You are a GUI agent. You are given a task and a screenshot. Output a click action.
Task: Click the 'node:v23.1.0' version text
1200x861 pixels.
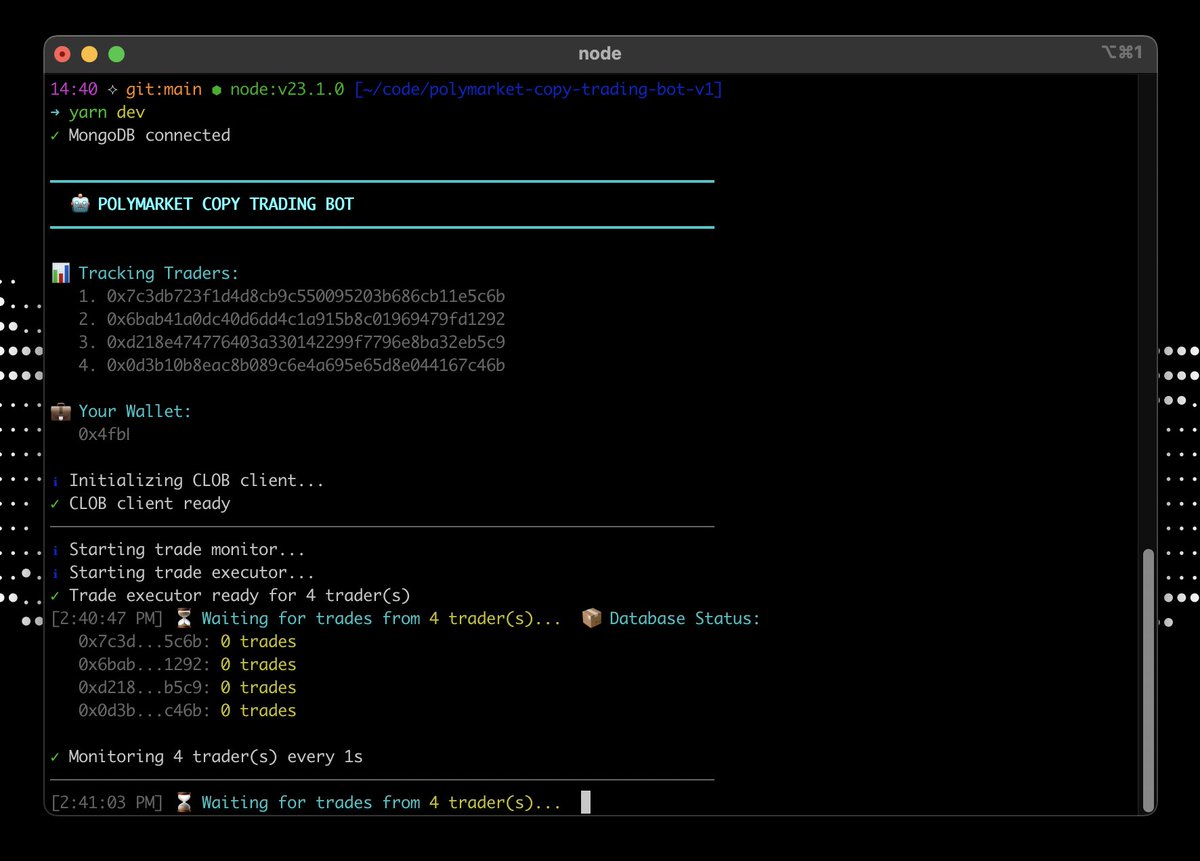287,89
